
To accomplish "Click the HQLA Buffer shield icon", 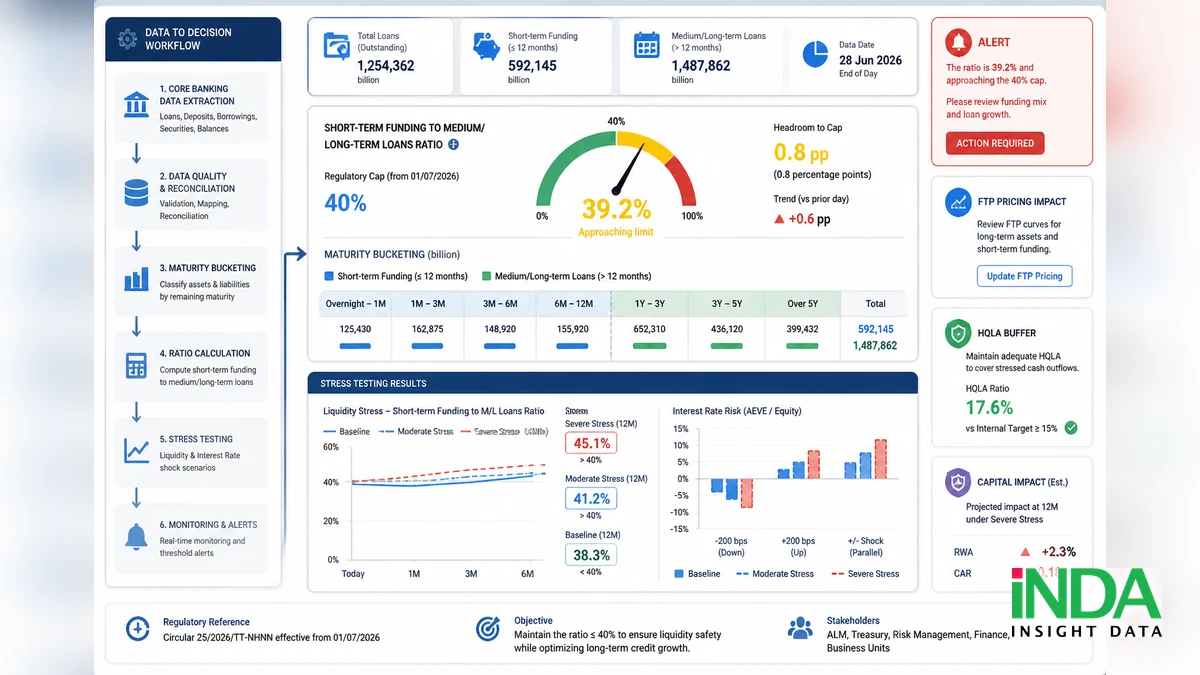I will pyautogui.click(x=959, y=334).
